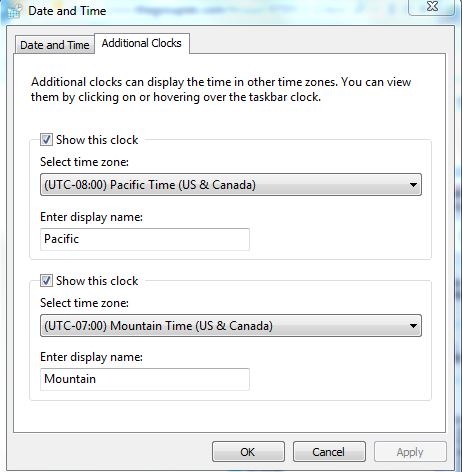Close the Date and Time dialog
This screenshot has width=462, height=472.
[x=432, y=7]
